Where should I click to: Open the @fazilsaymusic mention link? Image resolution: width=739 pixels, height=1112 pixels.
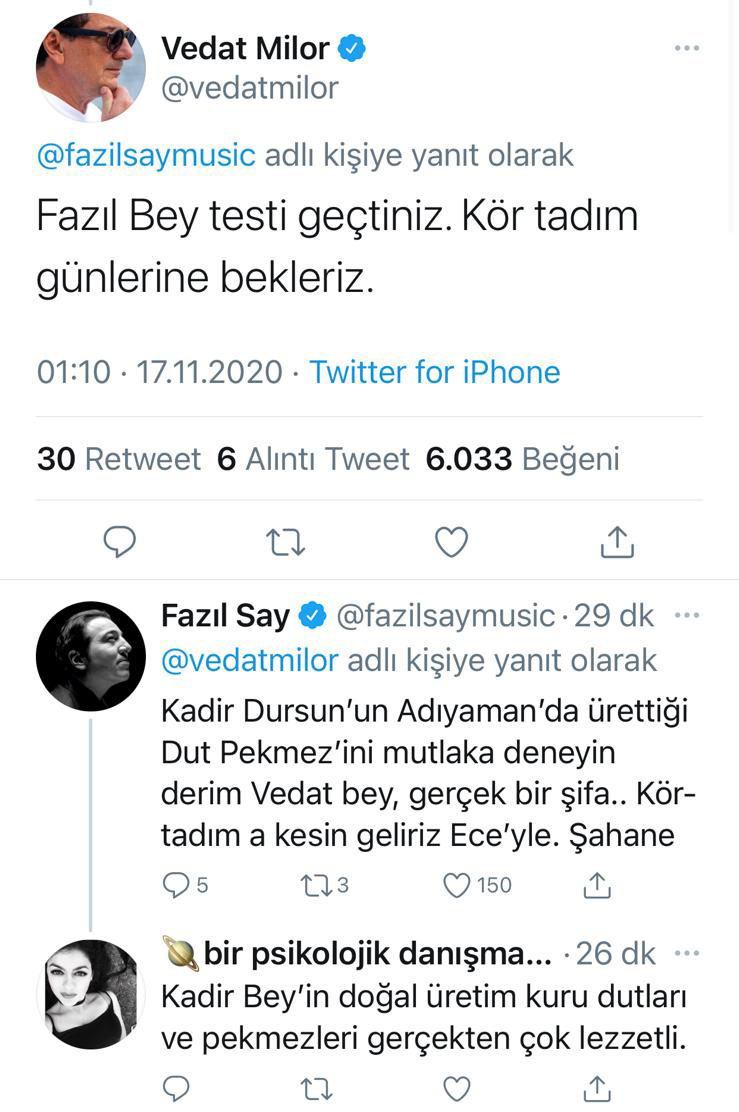tap(146, 155)
